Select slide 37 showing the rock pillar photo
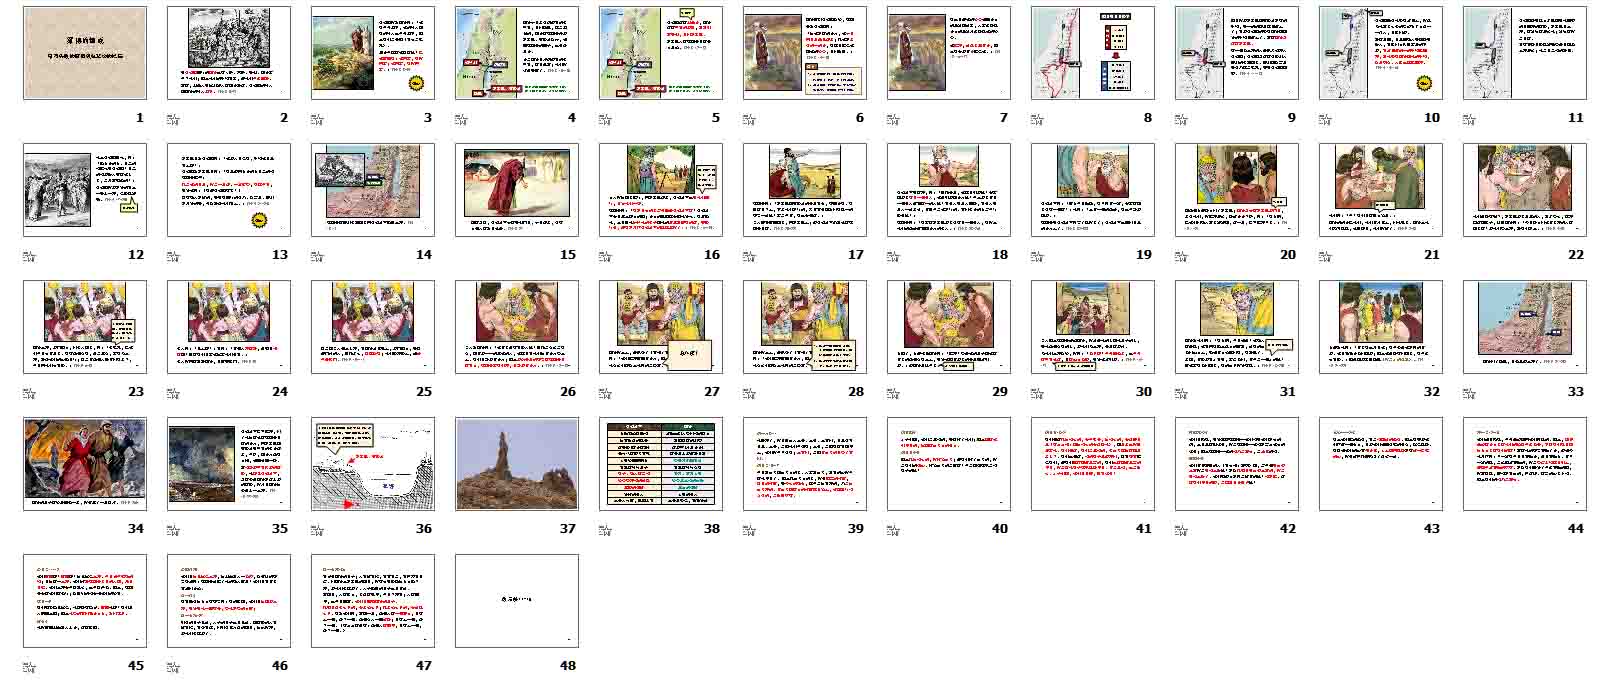 [517, 464]
